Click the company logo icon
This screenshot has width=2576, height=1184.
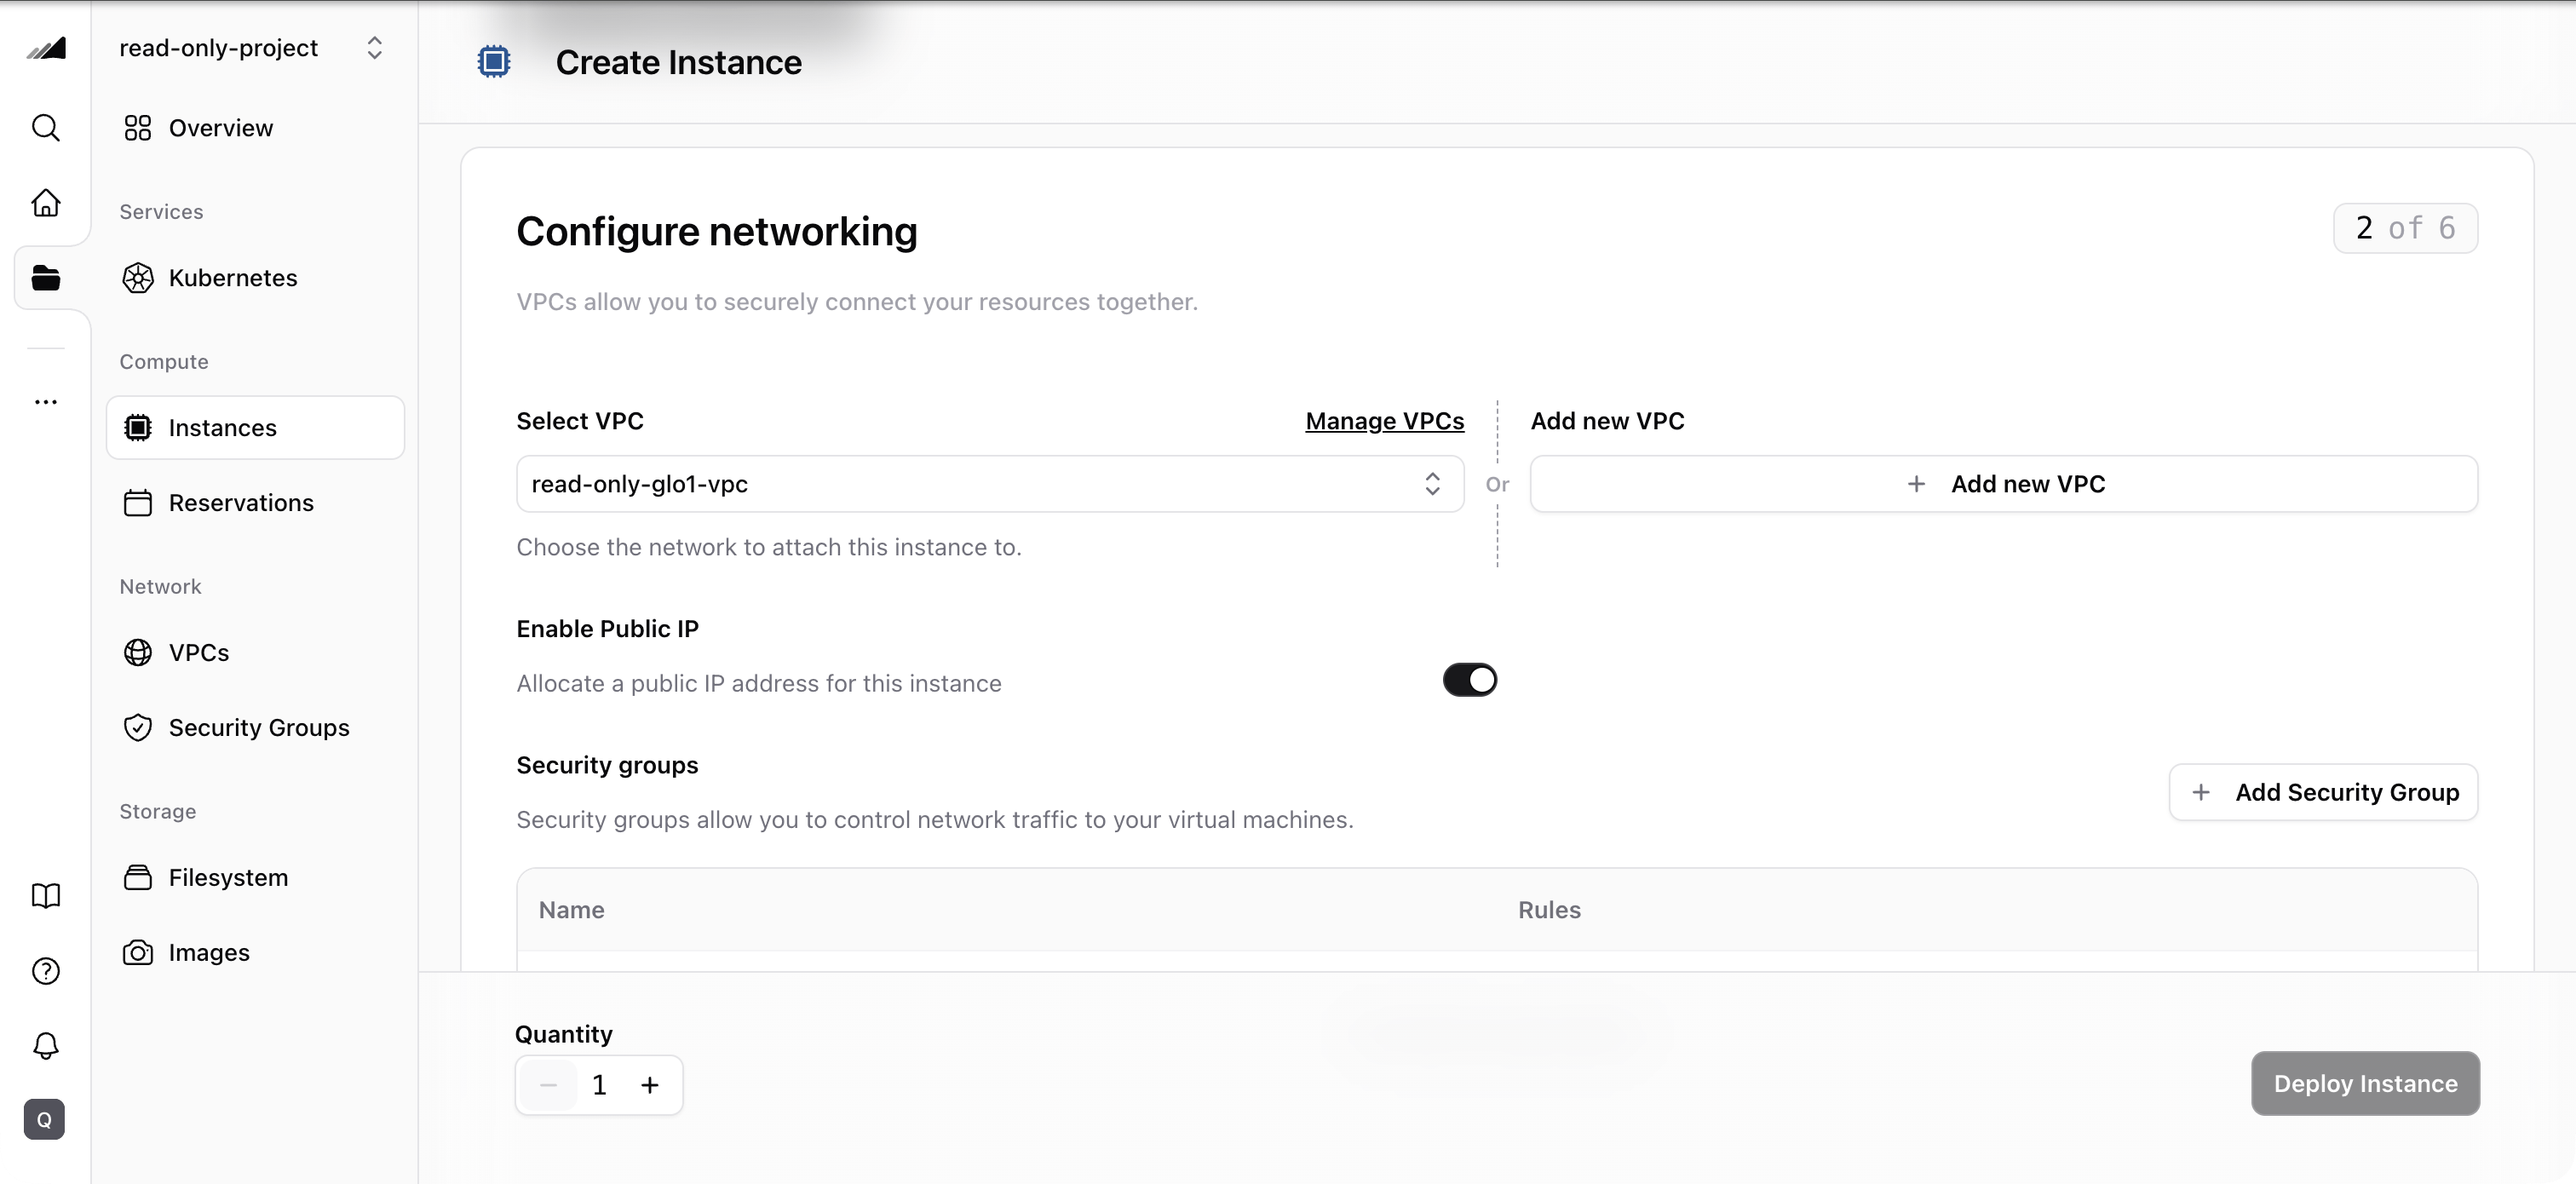tap(46, 49)
